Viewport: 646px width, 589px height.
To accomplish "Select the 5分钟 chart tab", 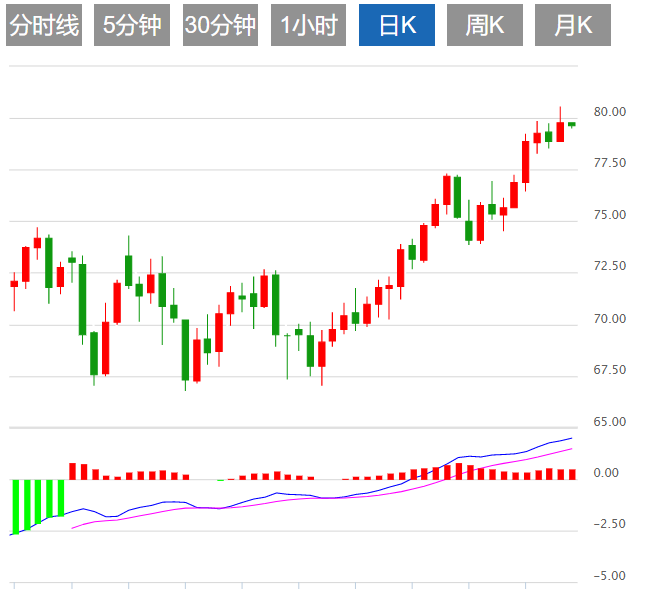I will (x=132, y=26).
